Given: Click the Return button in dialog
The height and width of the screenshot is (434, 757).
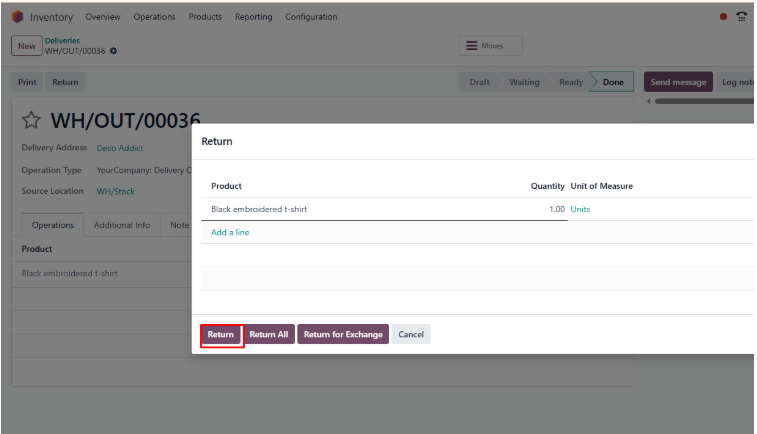Looking at the screenshot, I should click(221, 335).
